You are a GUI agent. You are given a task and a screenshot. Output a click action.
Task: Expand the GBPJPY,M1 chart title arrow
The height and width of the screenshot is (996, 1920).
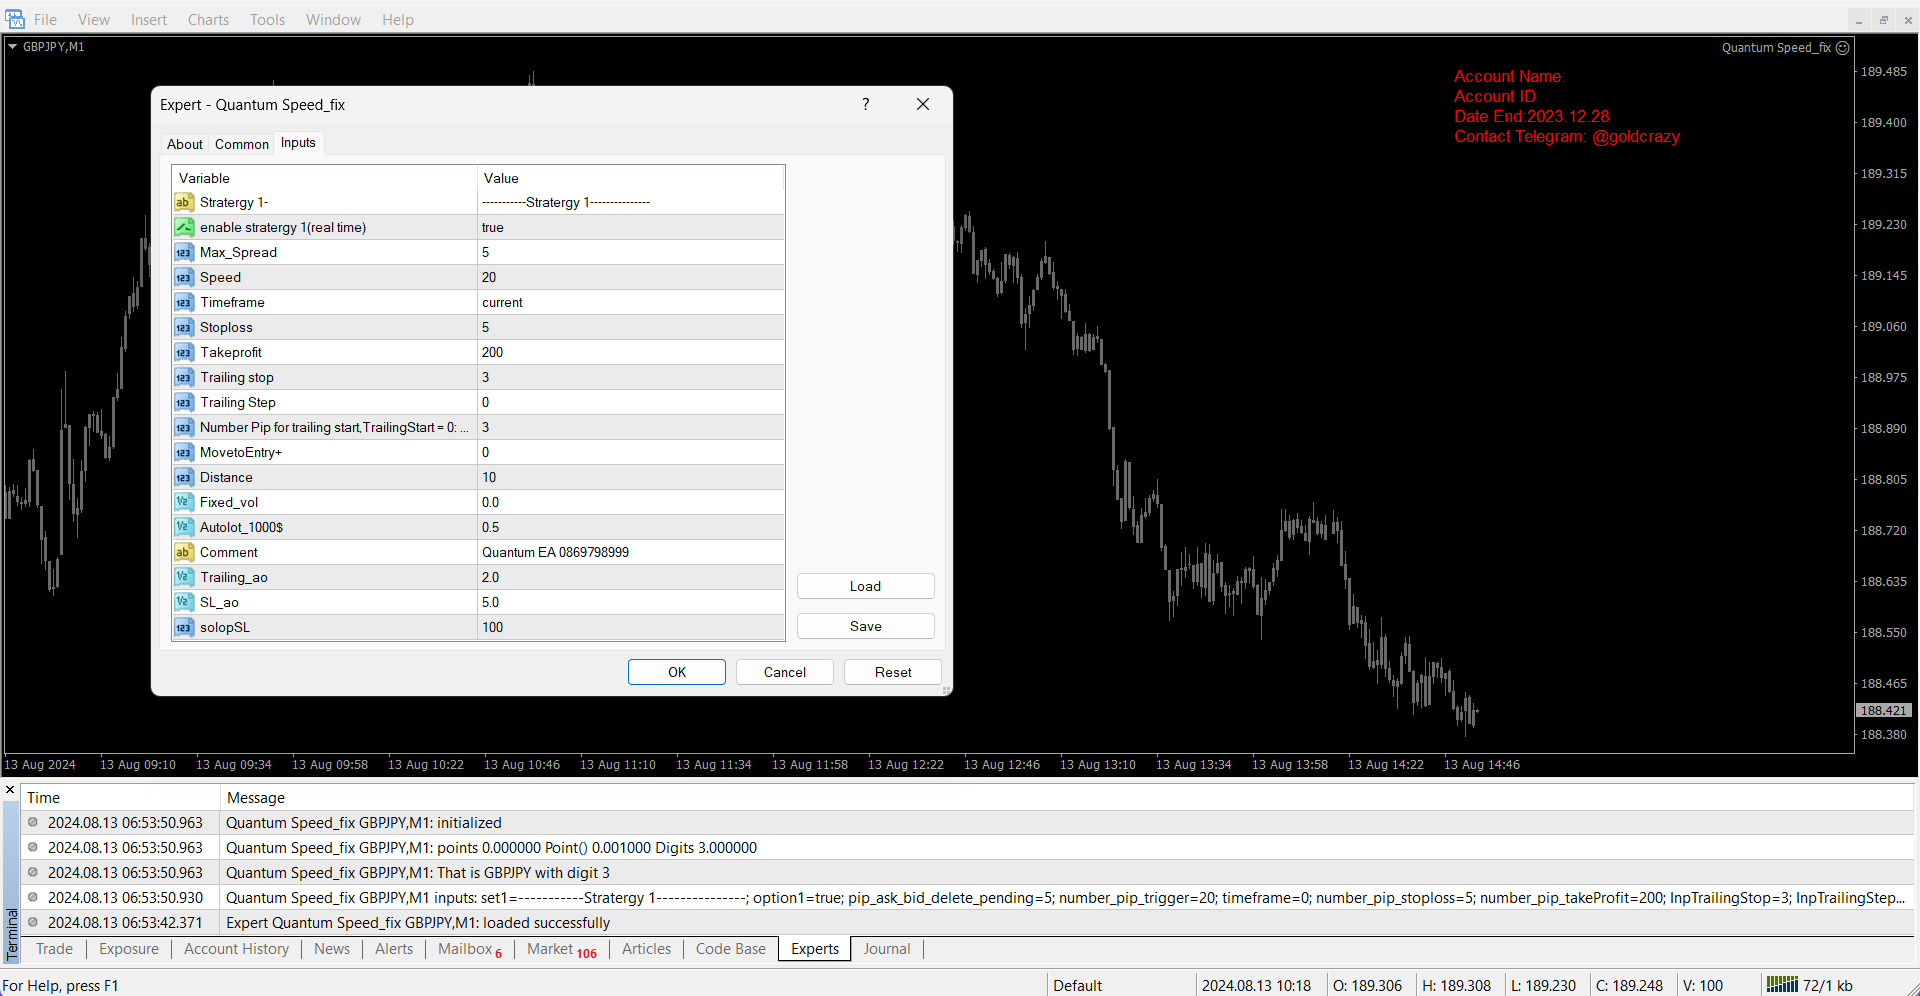pyautogui.click(x=13, y=47)
